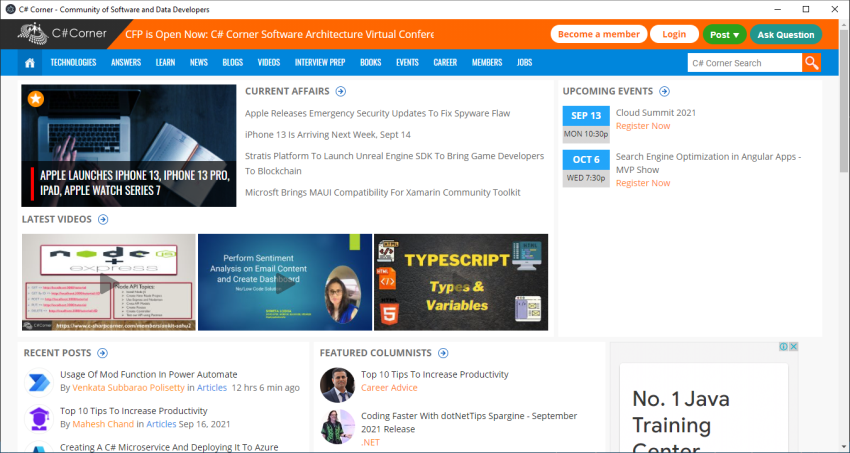Open the Jobs menu item
Viewport: 850px width, 453px height.
524,63
